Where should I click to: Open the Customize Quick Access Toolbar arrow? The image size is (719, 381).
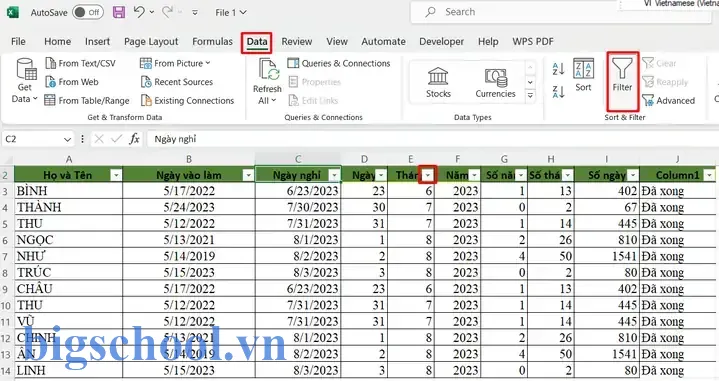tap(195, 13)
